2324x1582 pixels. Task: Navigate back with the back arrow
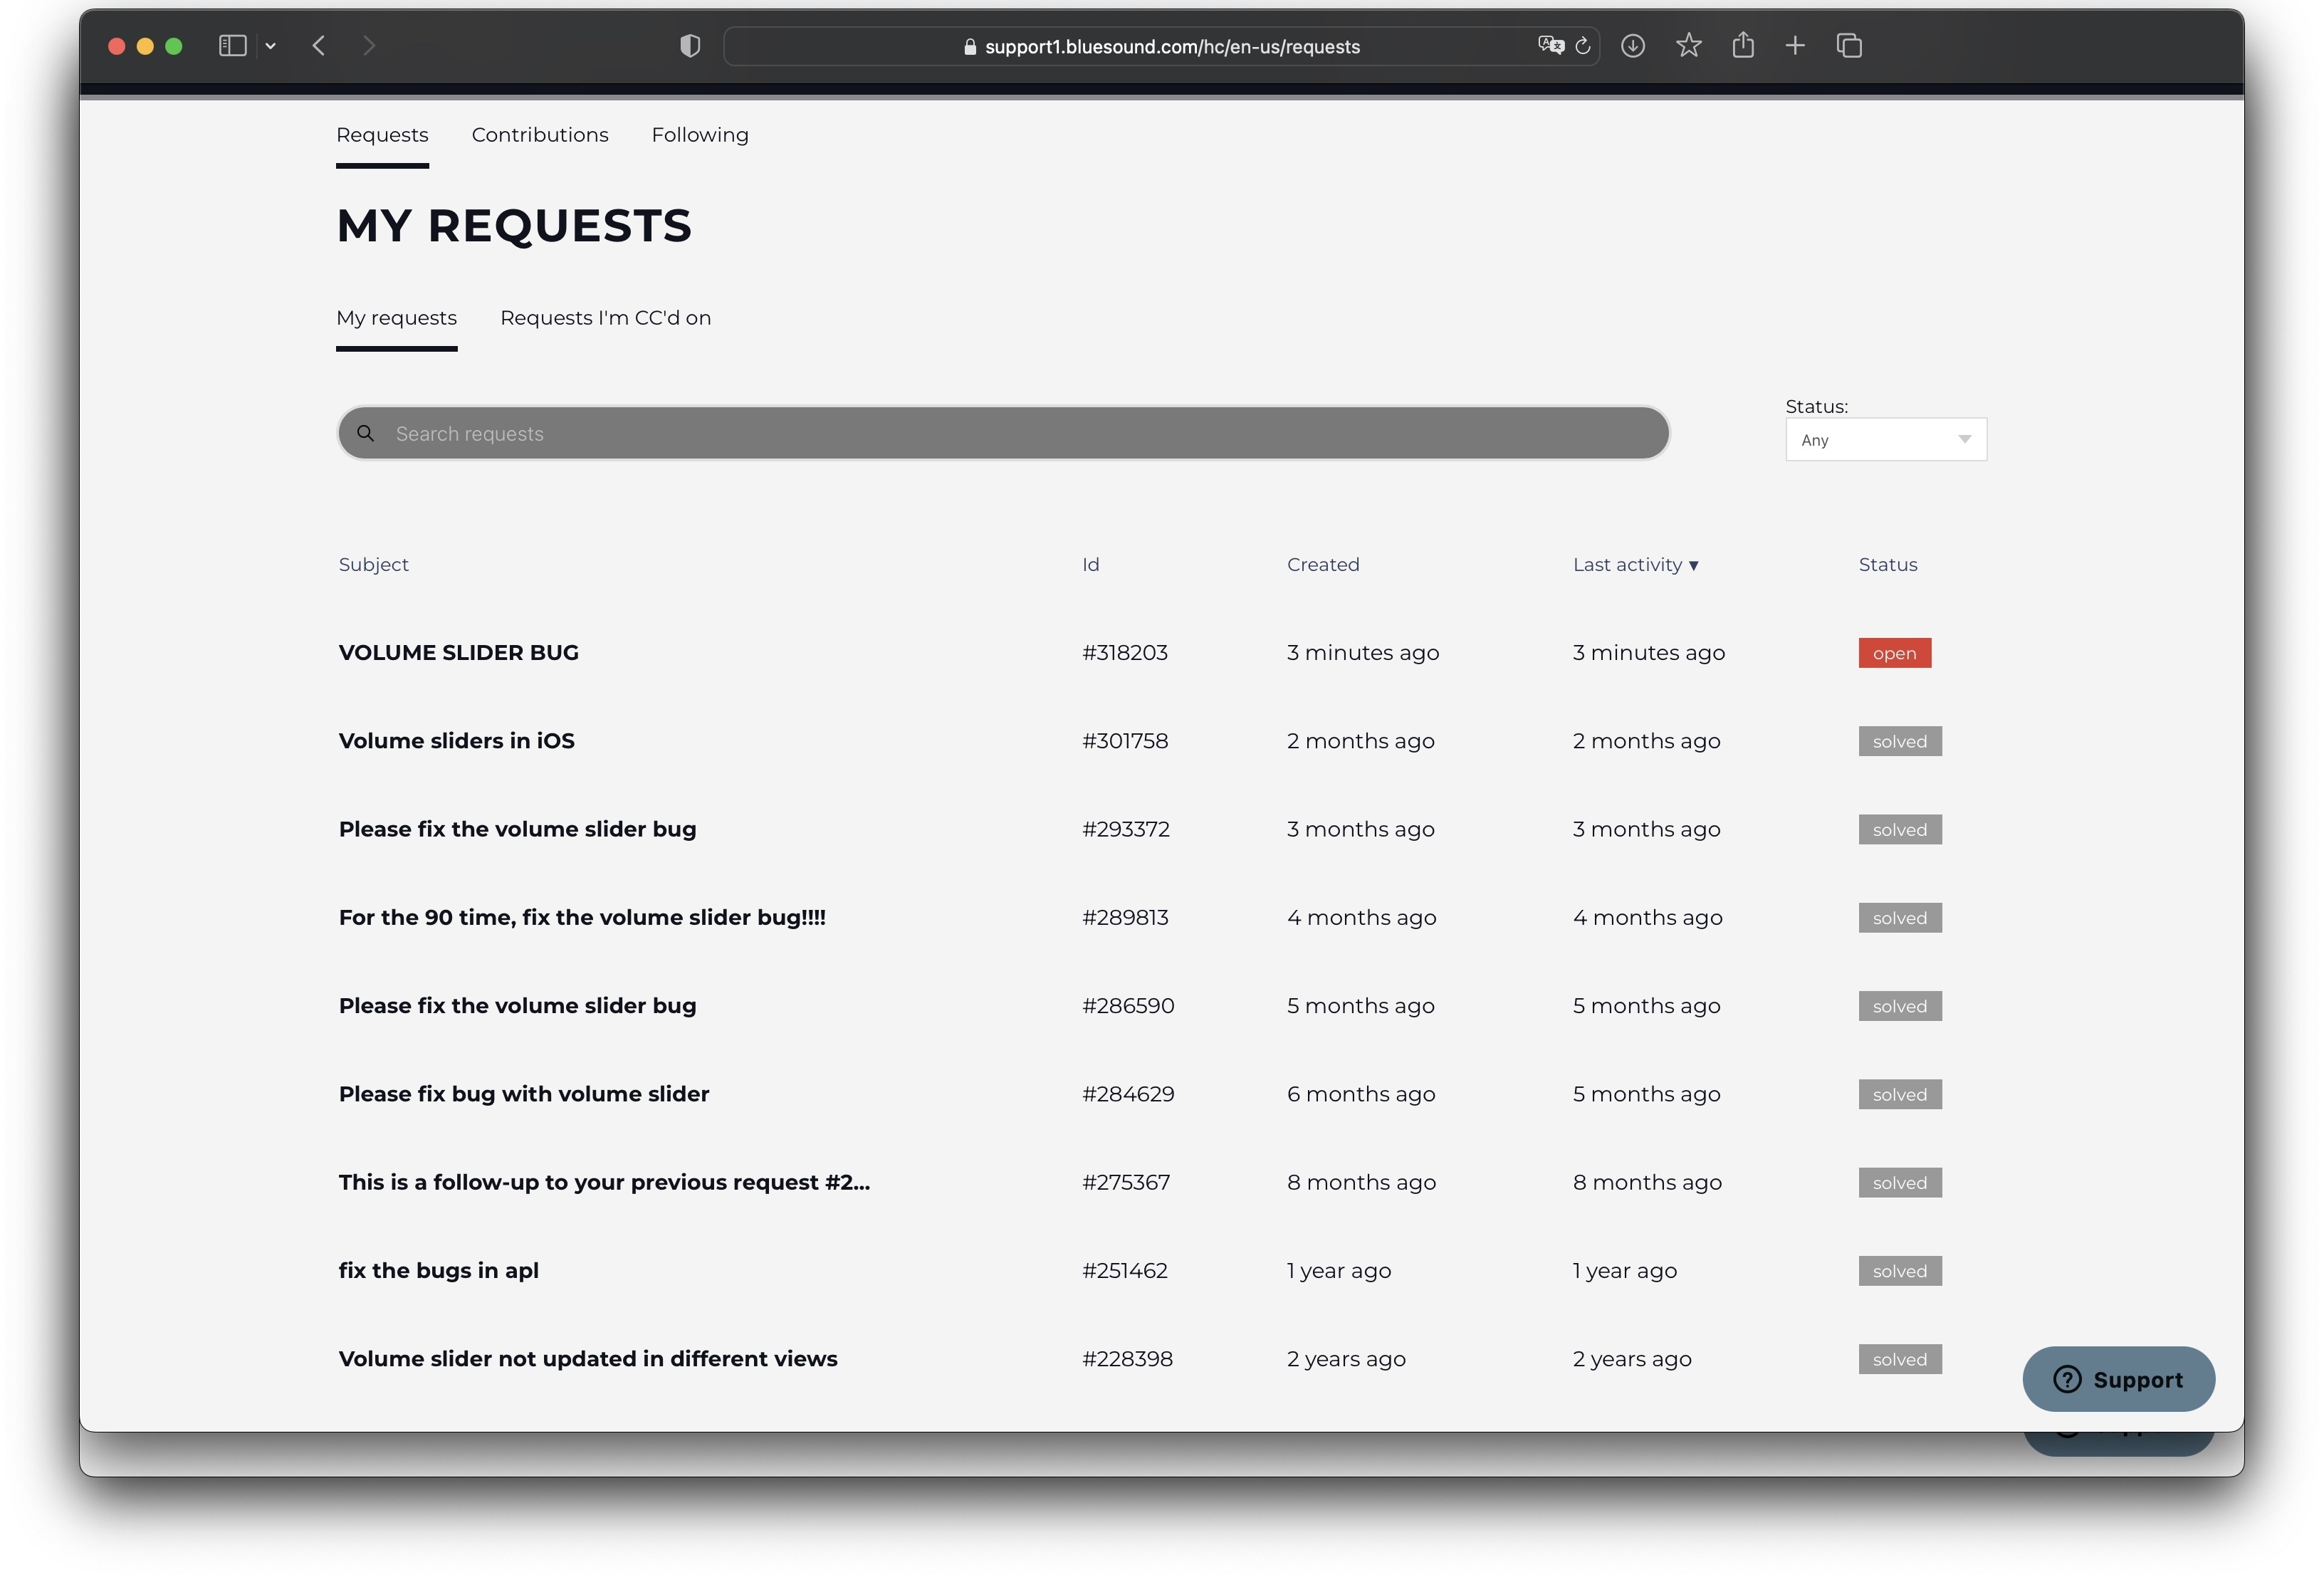pyautogui.click(x=318, y=45)
